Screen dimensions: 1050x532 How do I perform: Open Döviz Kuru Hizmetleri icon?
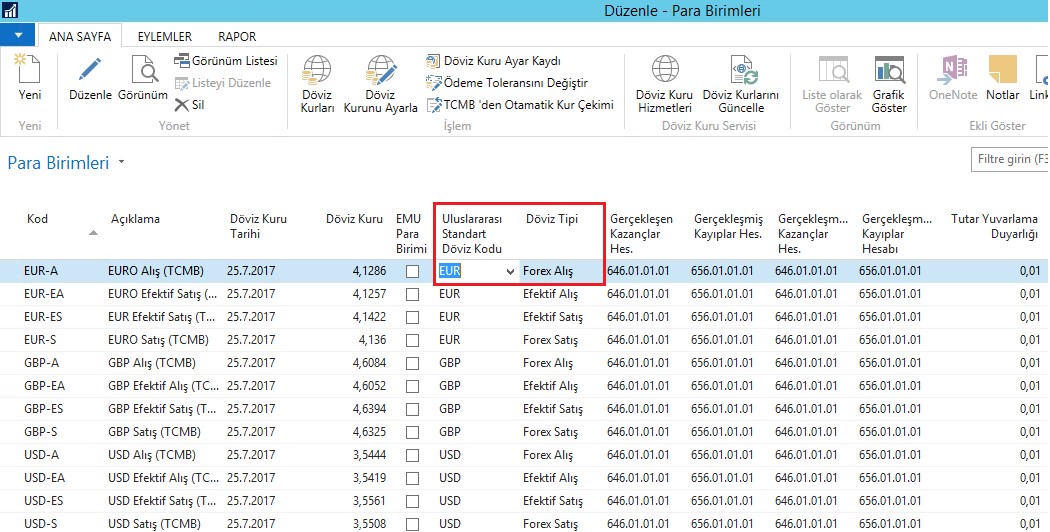pyautogui.click(x=665, y=70)
